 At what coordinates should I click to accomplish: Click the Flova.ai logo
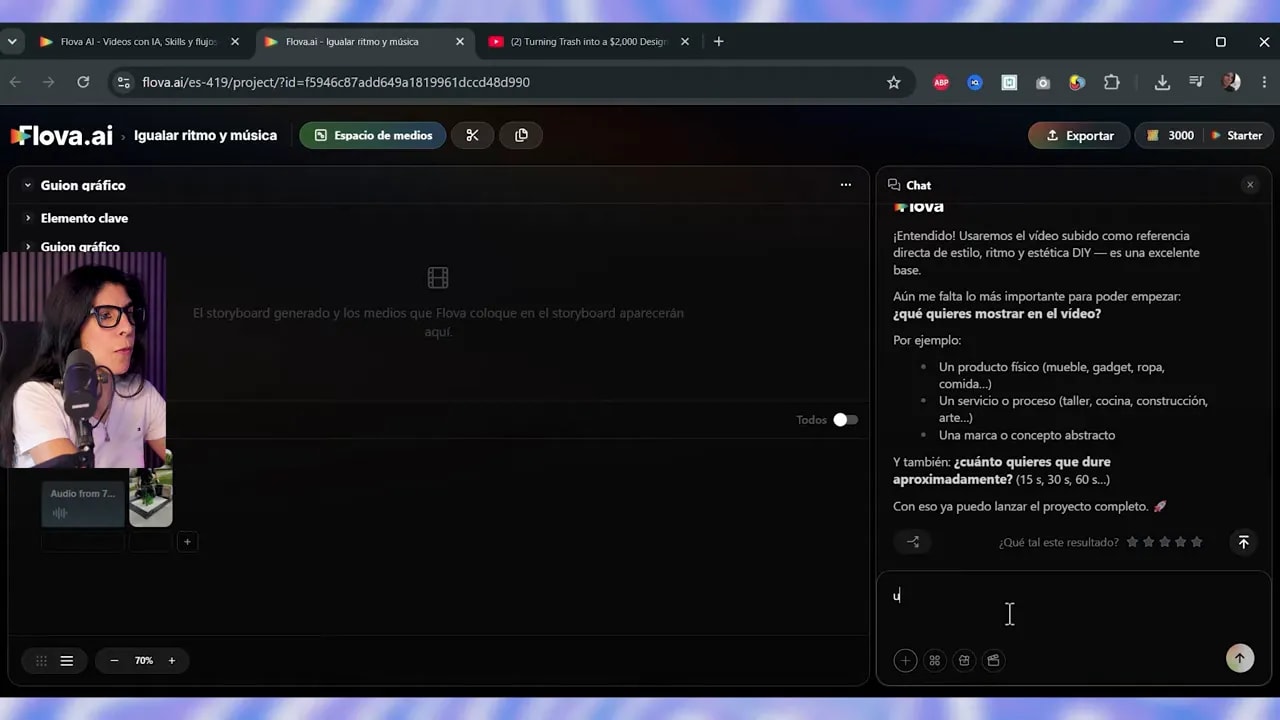pos(62,136)
